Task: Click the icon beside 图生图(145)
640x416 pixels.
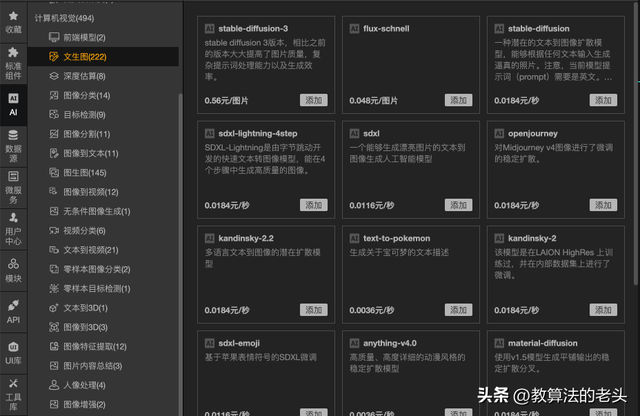Action: coord(54,173)
